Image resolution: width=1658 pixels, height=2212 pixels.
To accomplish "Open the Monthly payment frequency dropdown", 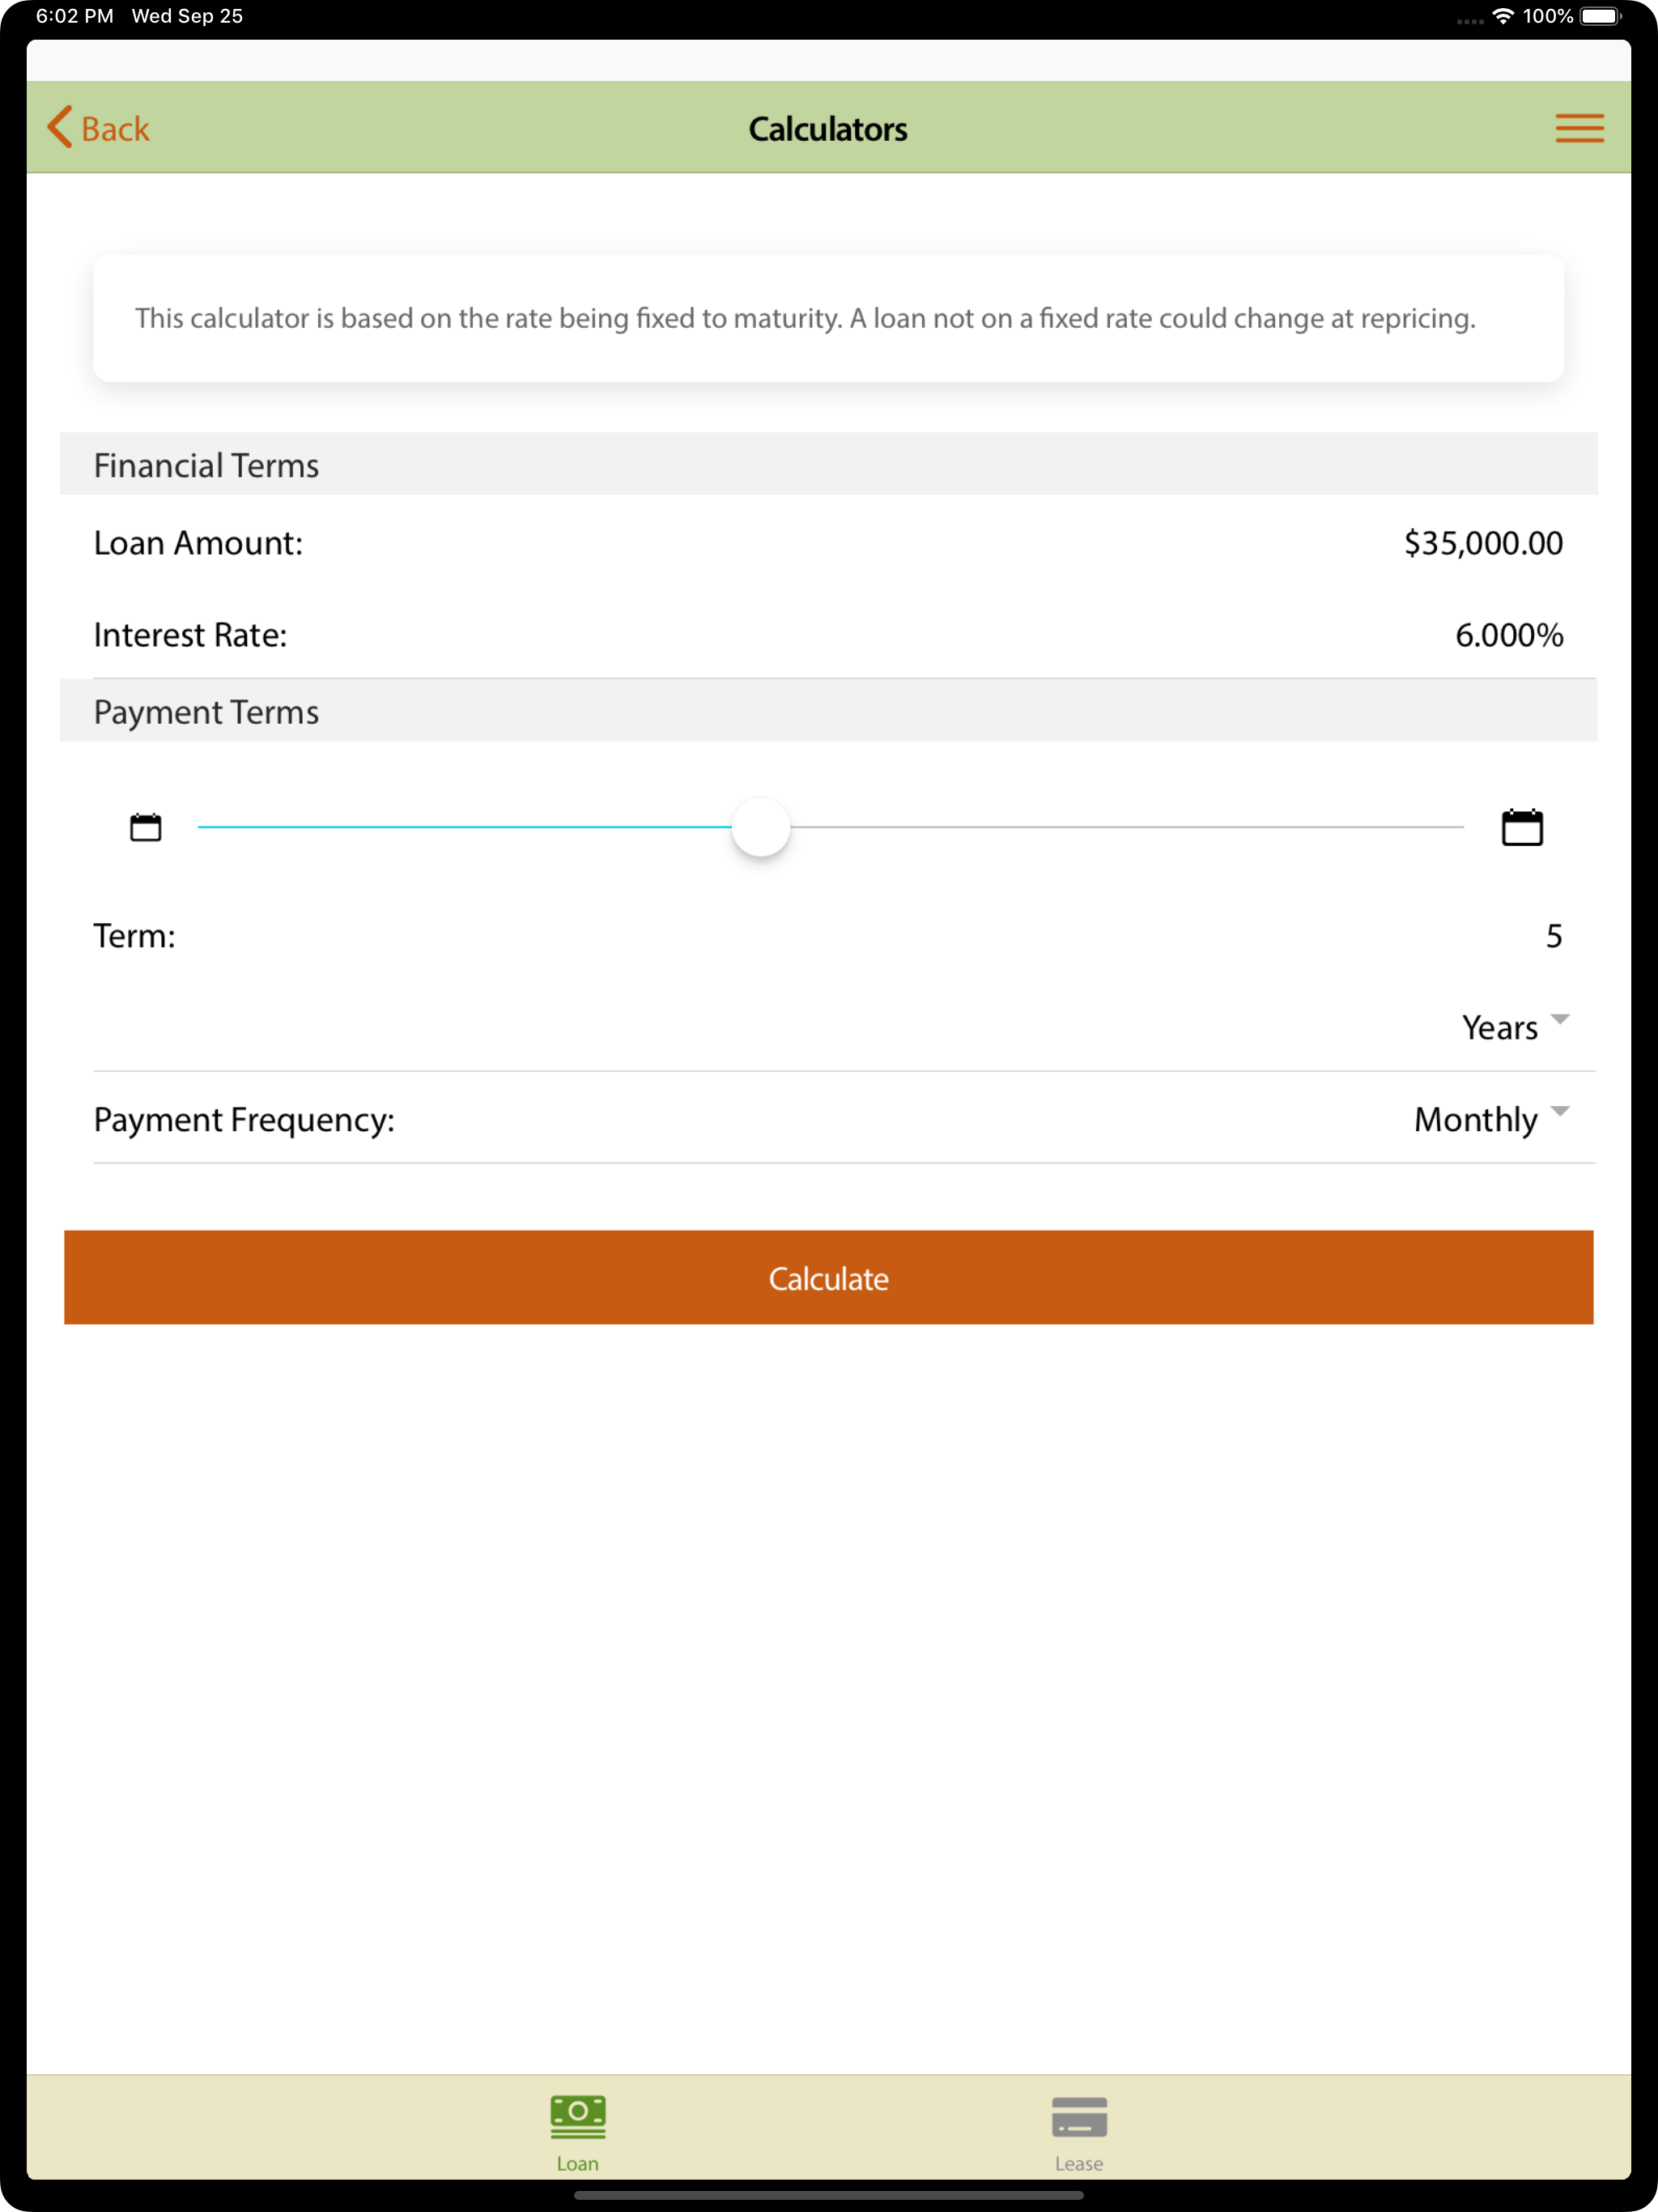I will point(1491,1119).
